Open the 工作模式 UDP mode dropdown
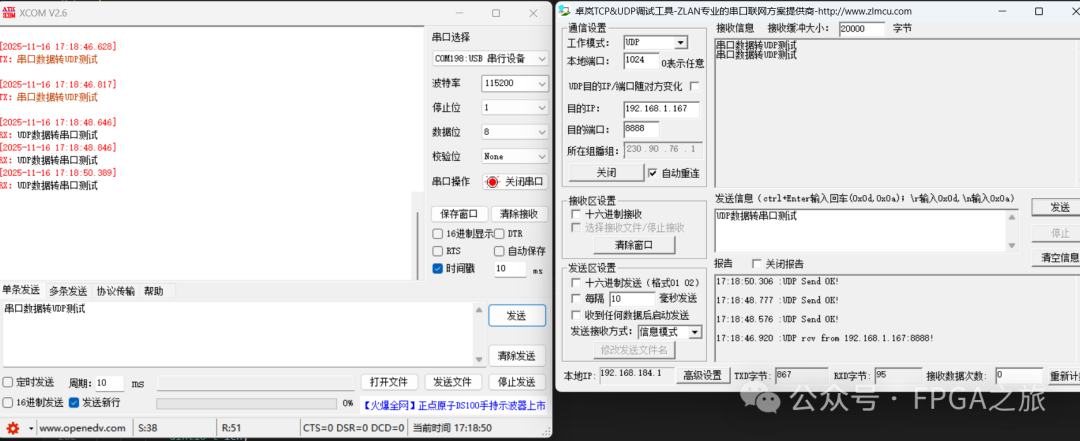The width and height of the screenshot is (1080, 441). [655, 43]
